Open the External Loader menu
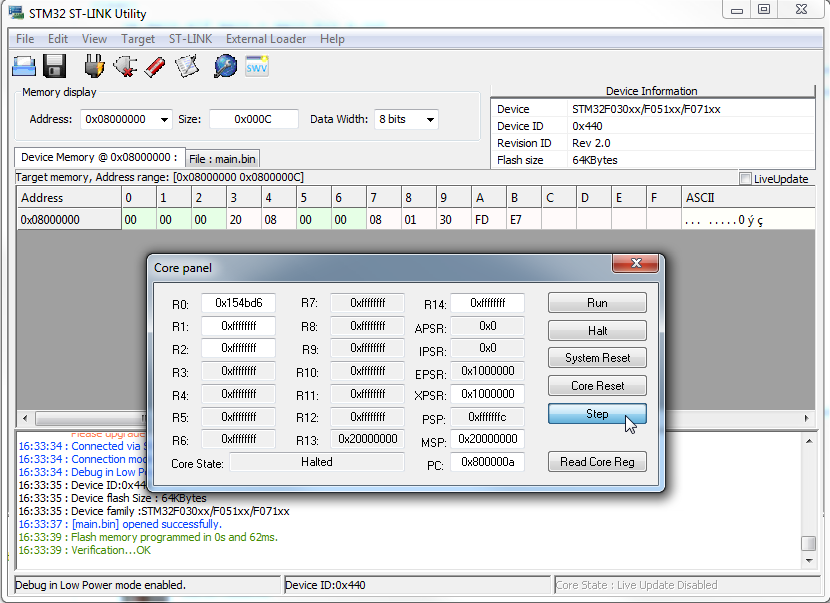Viewport: 830px width, 603px height. 266,39
